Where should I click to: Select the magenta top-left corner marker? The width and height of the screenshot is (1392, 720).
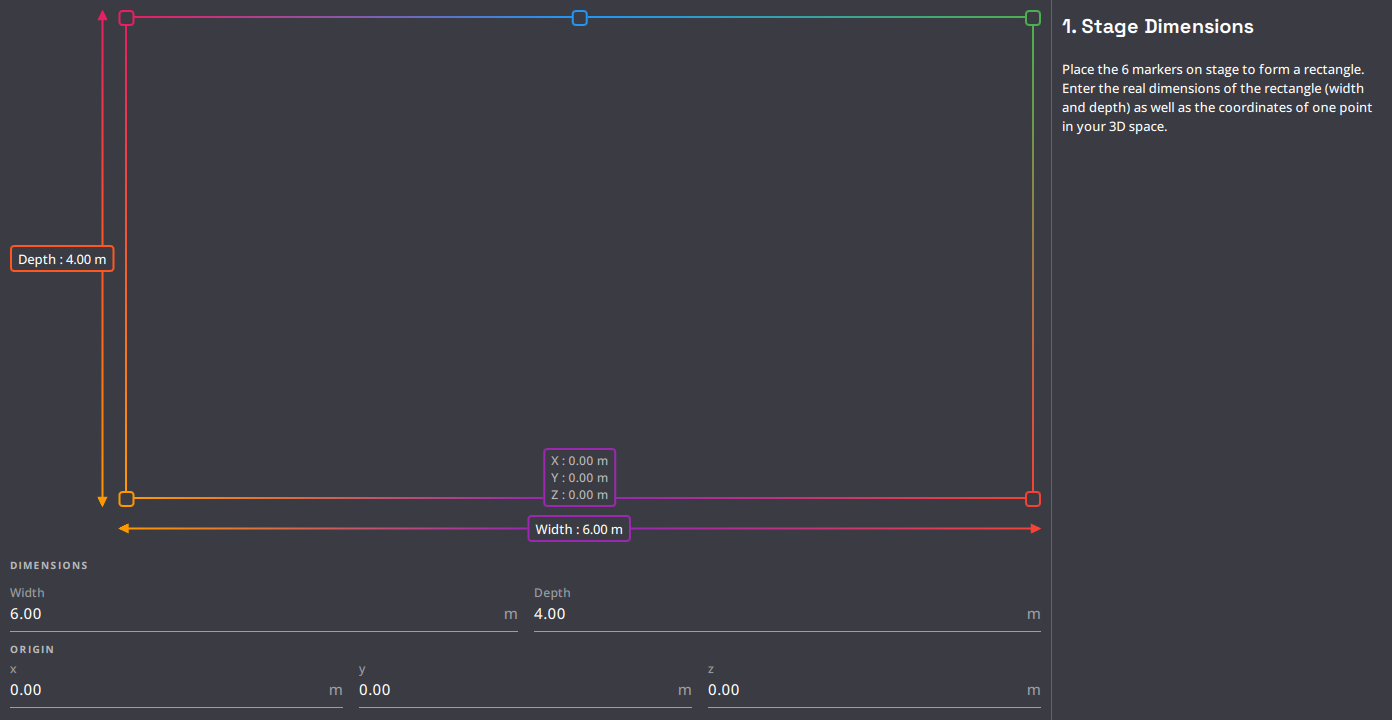(x=127, y=18)
